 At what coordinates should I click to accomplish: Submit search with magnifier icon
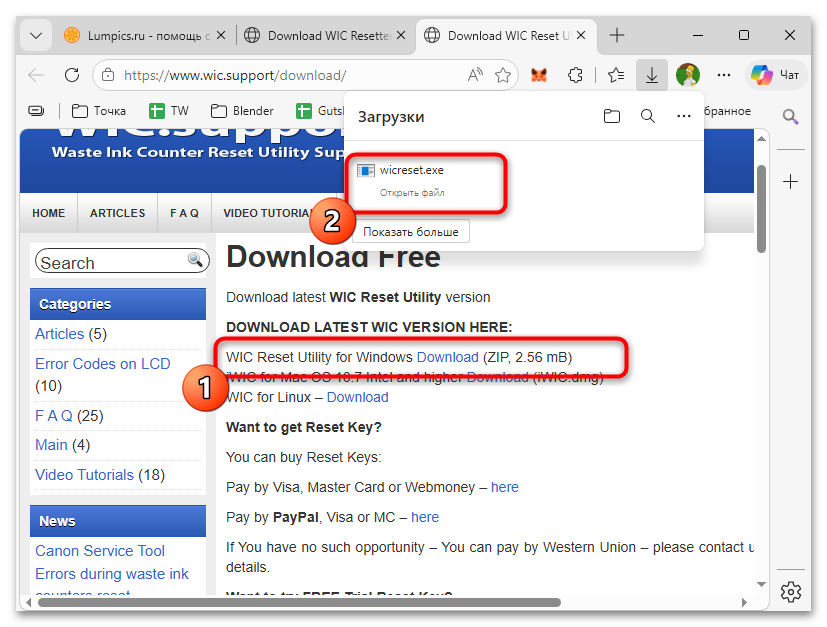196,259
